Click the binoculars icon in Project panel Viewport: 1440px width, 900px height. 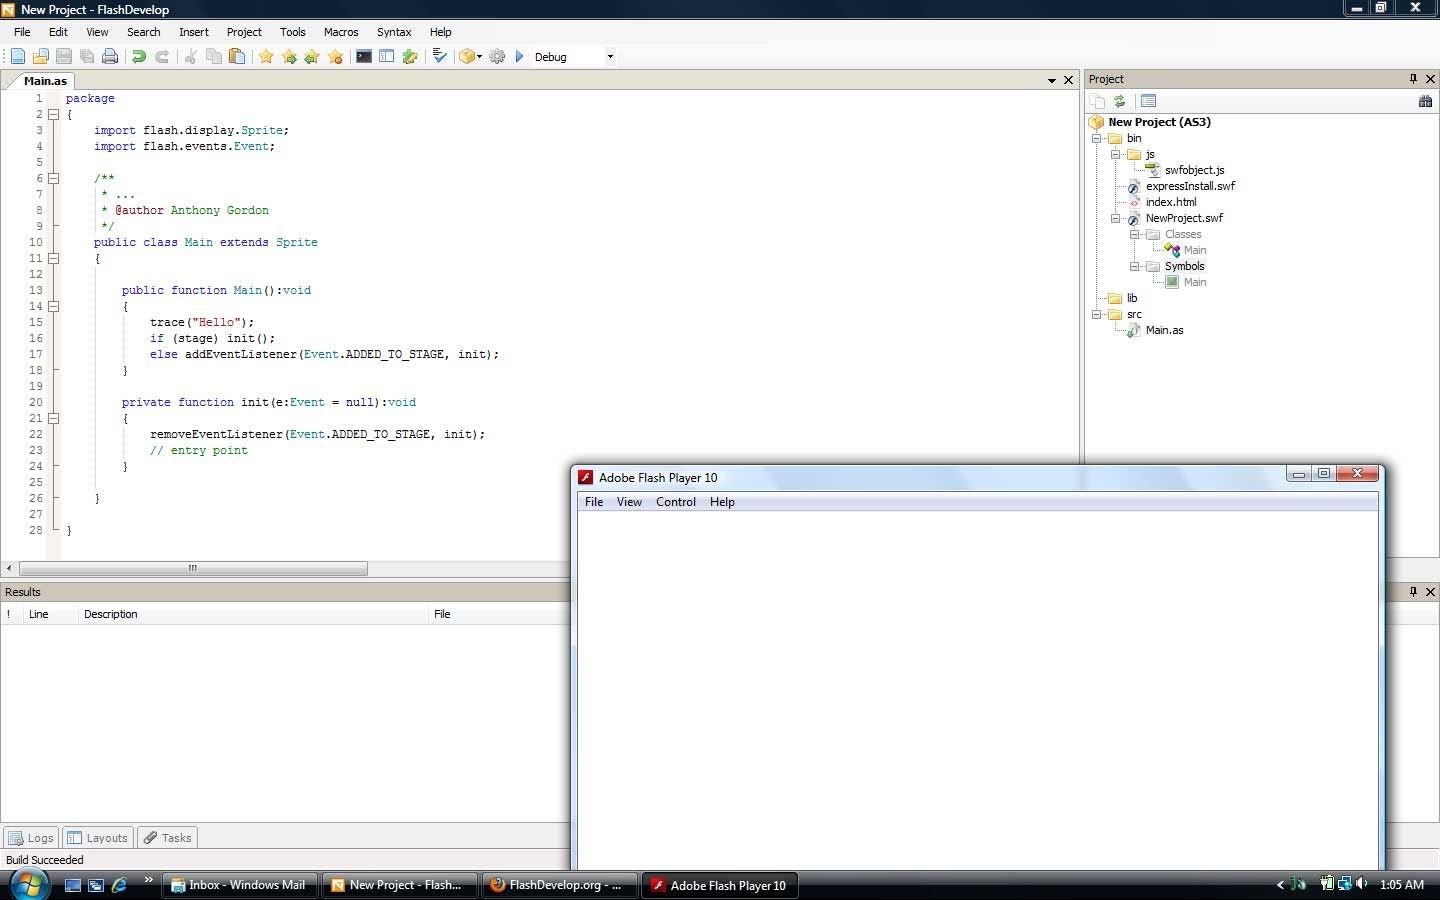coord(1425,101)
